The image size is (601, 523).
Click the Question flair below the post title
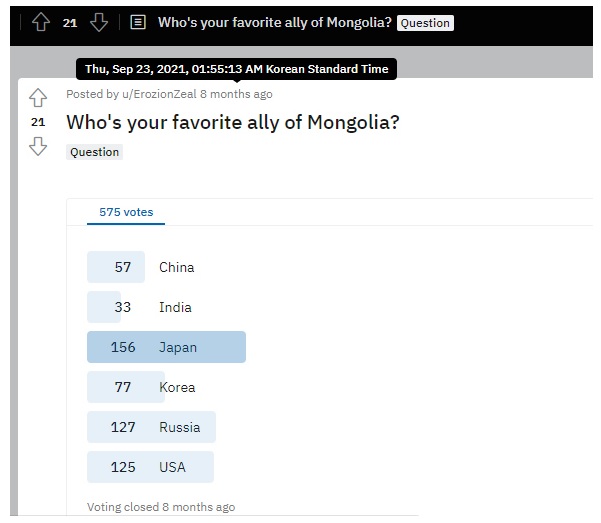[x=95, y=152]
